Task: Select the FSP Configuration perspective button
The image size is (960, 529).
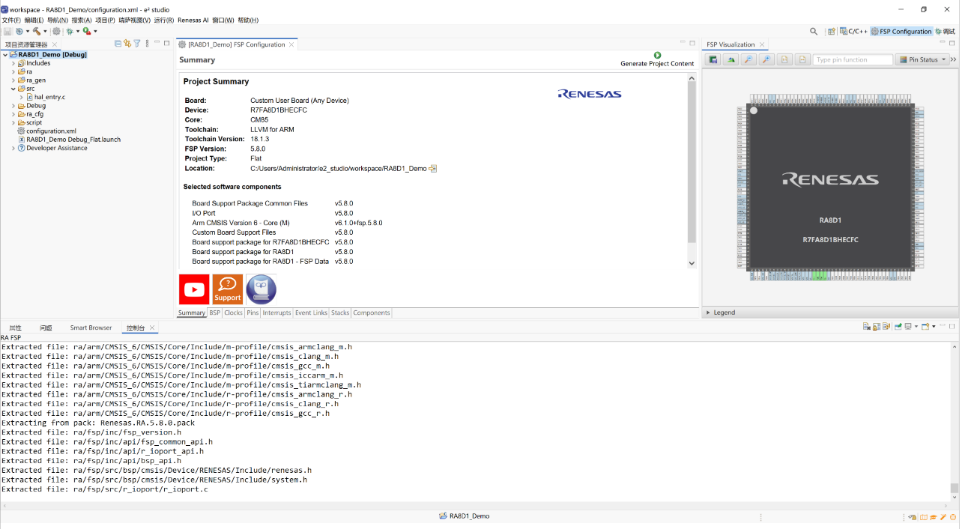Action: 901,31
